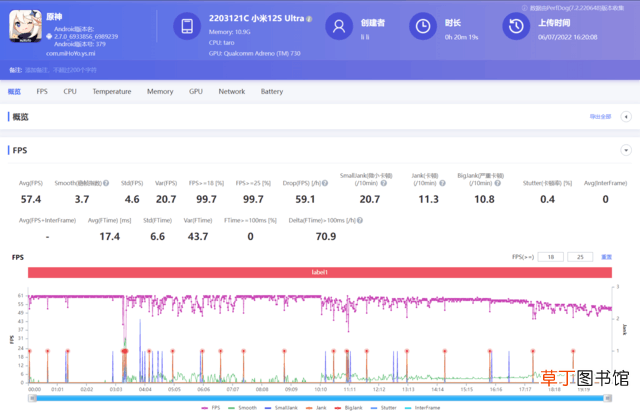Toggle SmallJank series in chart legend

(x=281, y=408)
